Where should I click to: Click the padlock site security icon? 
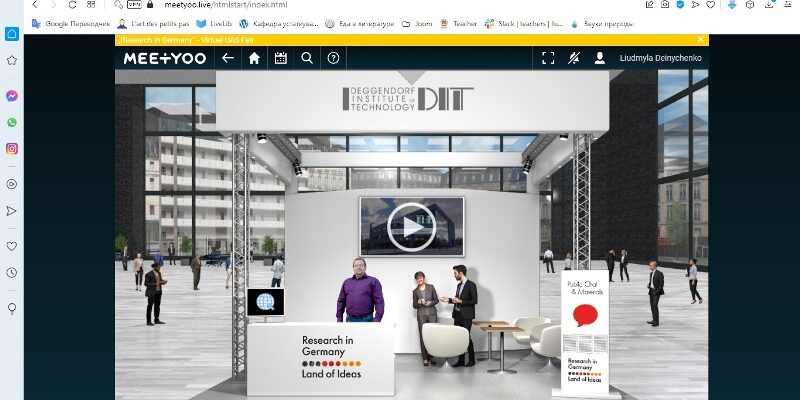150,5
